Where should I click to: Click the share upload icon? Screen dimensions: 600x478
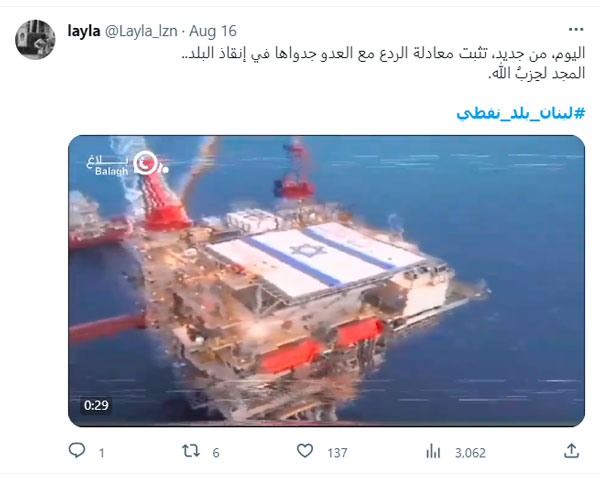tap(571, 451)
